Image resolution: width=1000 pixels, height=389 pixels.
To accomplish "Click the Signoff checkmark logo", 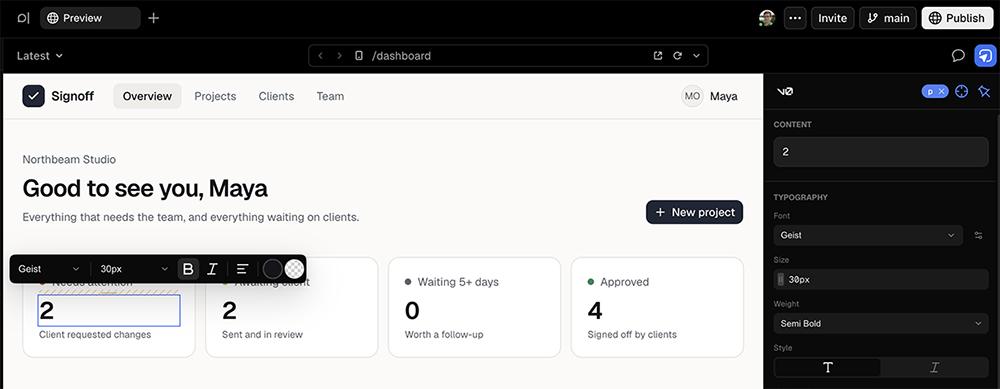I will pos(33,96).
